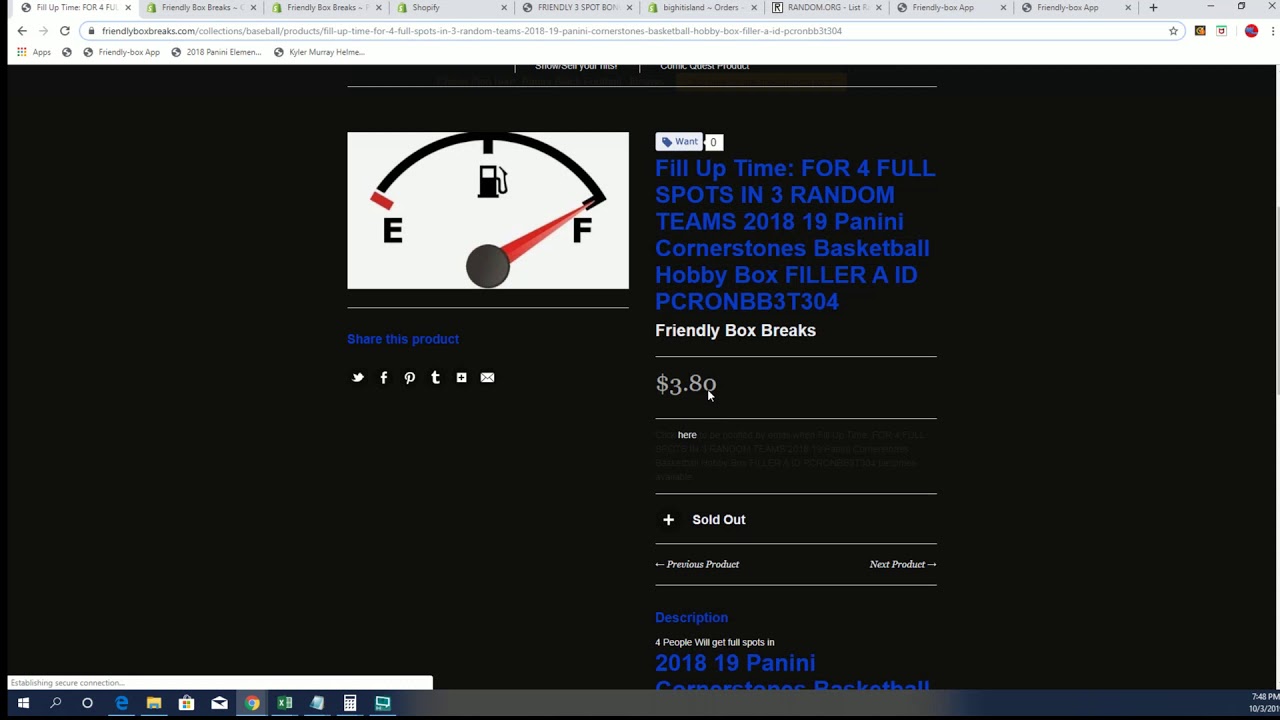Share product by email icon
Image resolution: width=1280 pixels, height=720 pixels.
pos(487,378)
